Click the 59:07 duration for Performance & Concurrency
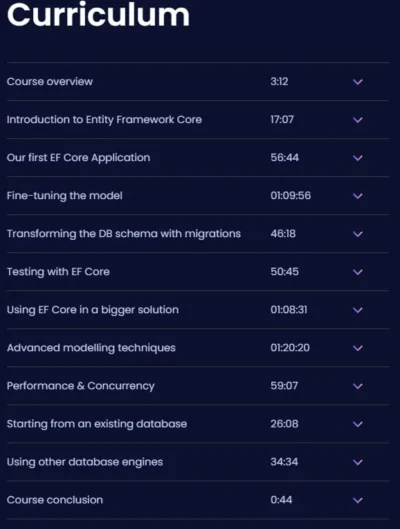Viewport: 400px width, 529px height. coord(284,386)
